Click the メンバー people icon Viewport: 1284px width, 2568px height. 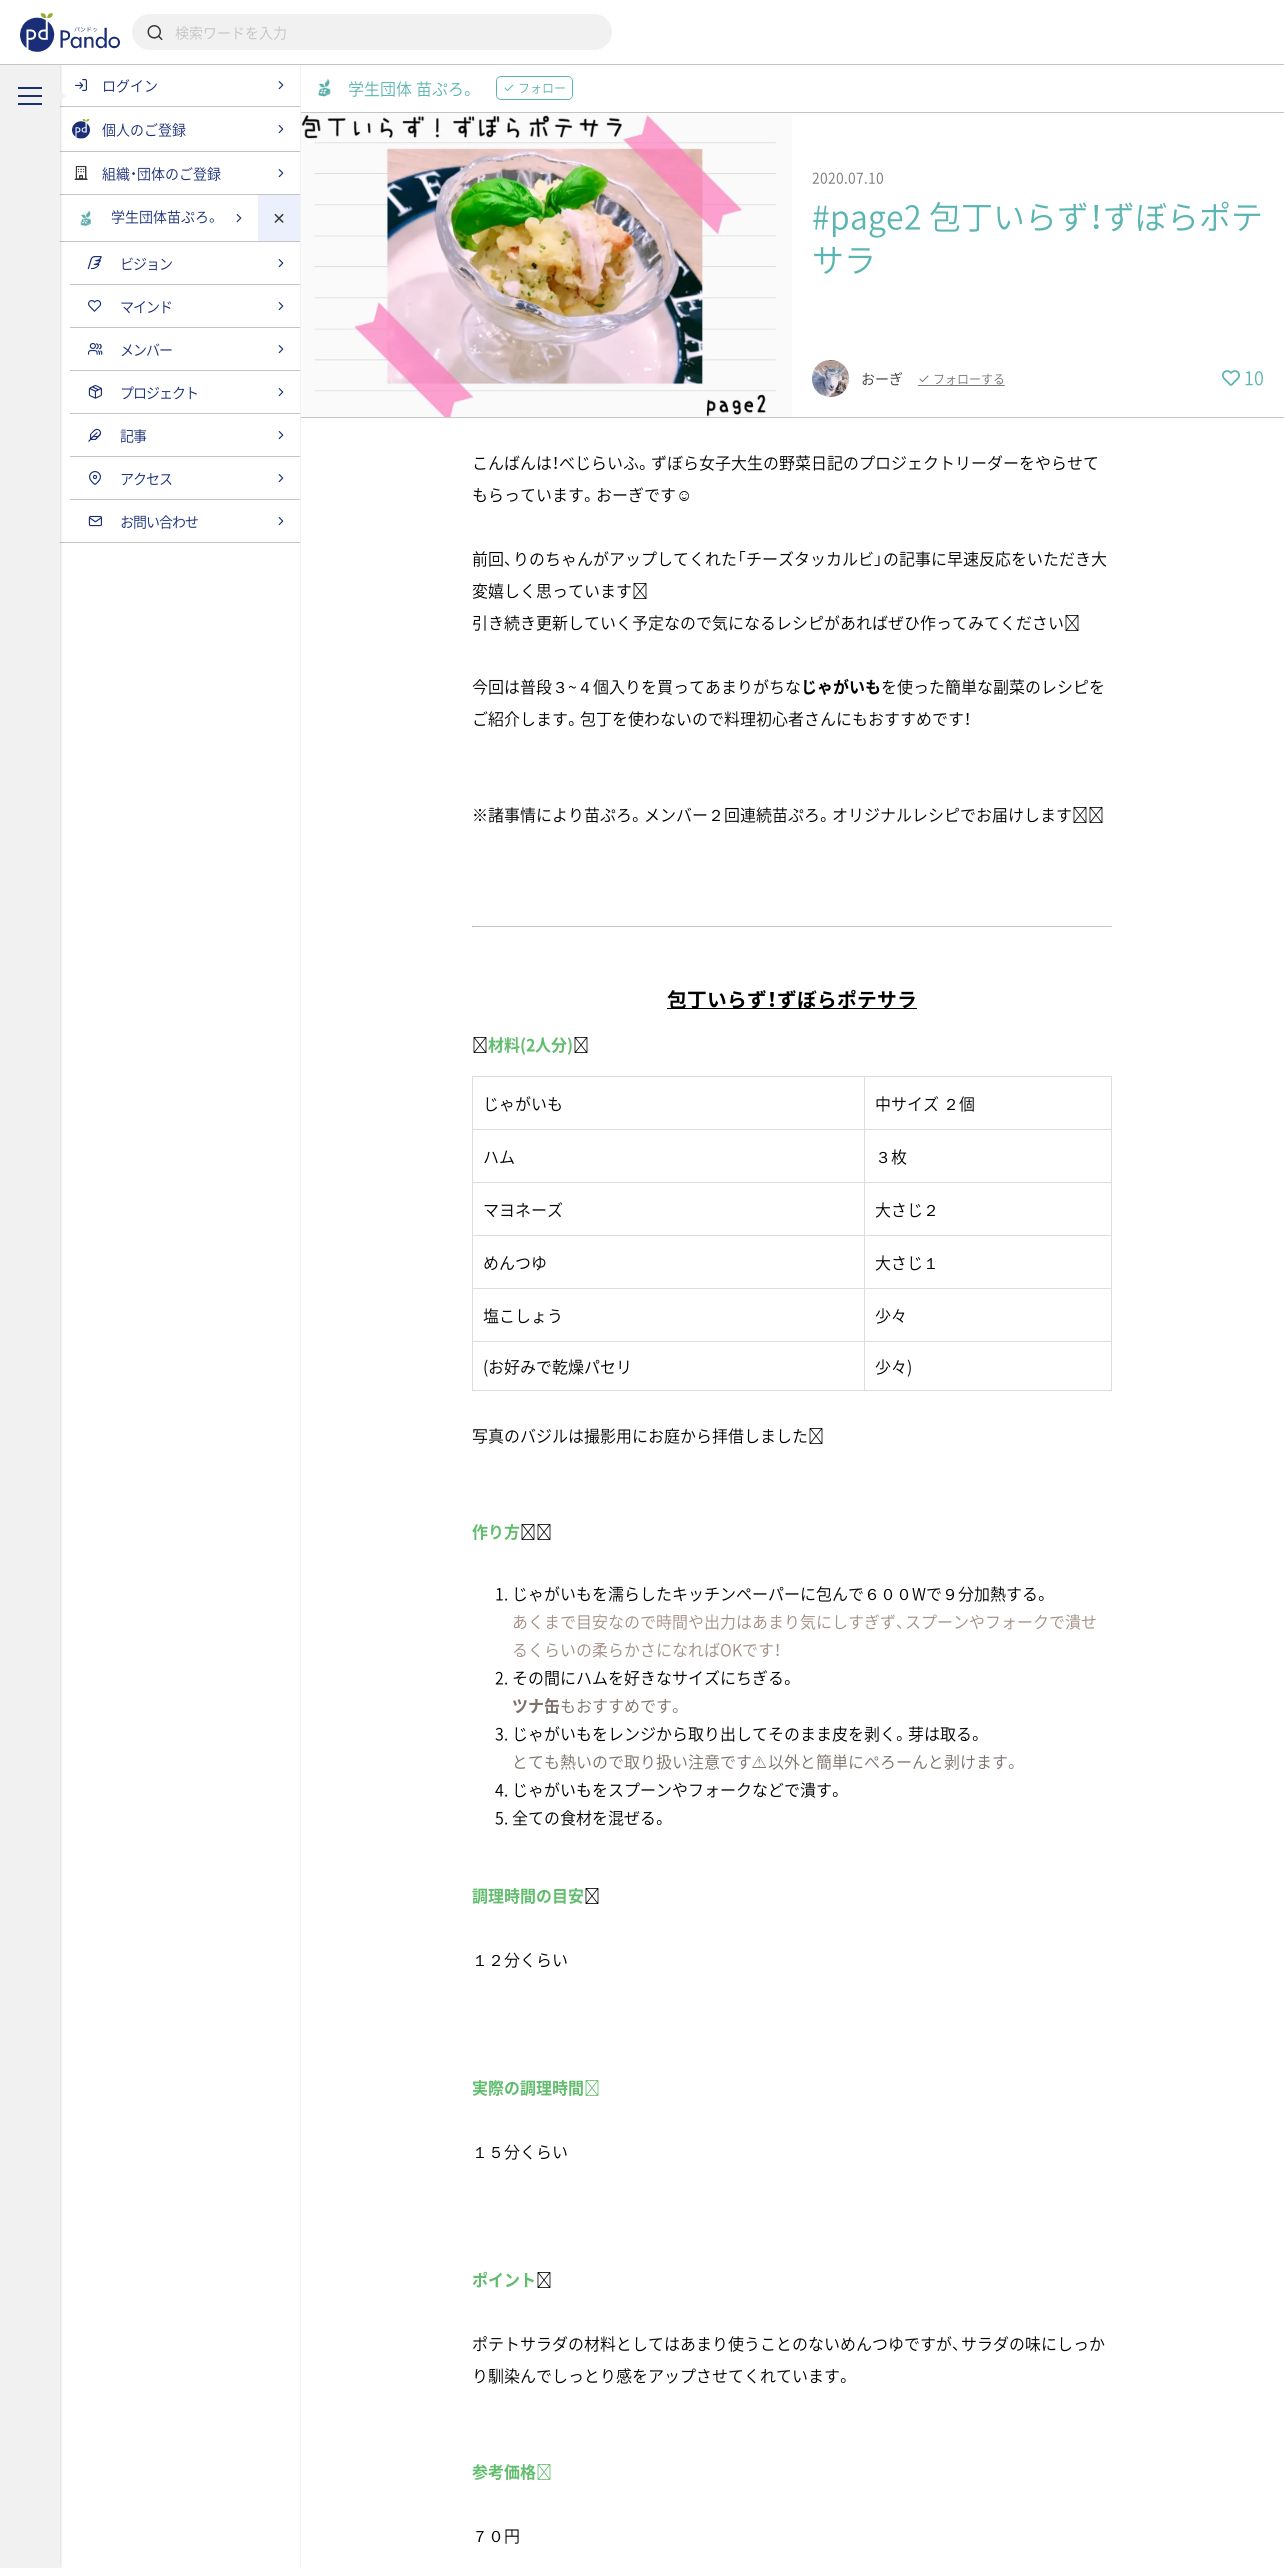tap(95, 349)
